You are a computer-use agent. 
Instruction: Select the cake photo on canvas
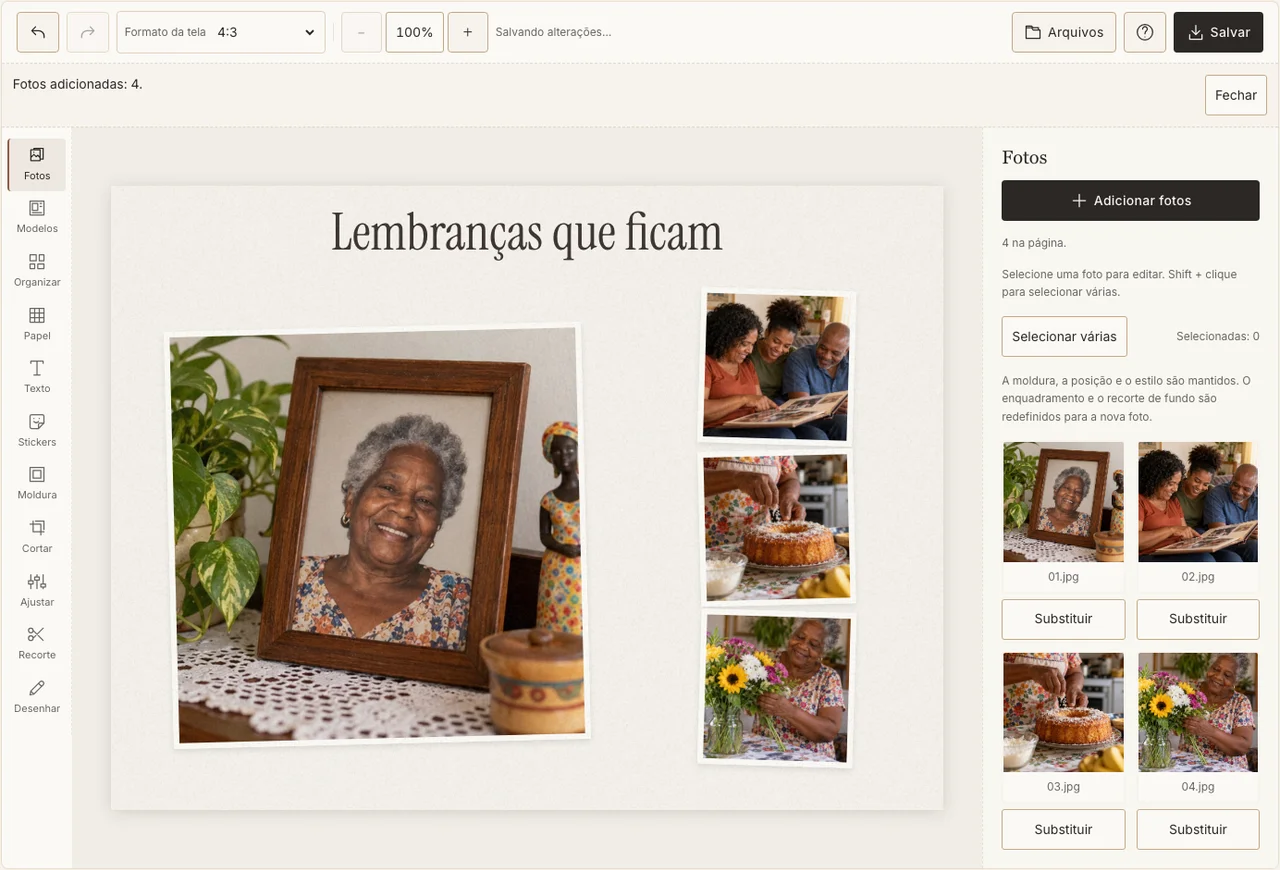[776, 527]
